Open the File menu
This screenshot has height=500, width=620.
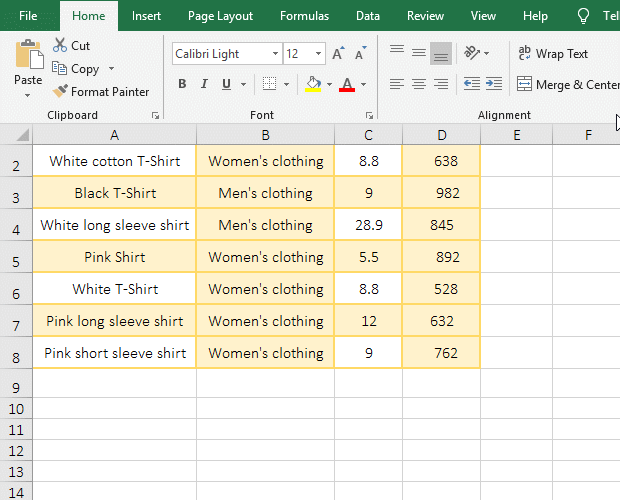pyautogui.click(x=28, y=16)
